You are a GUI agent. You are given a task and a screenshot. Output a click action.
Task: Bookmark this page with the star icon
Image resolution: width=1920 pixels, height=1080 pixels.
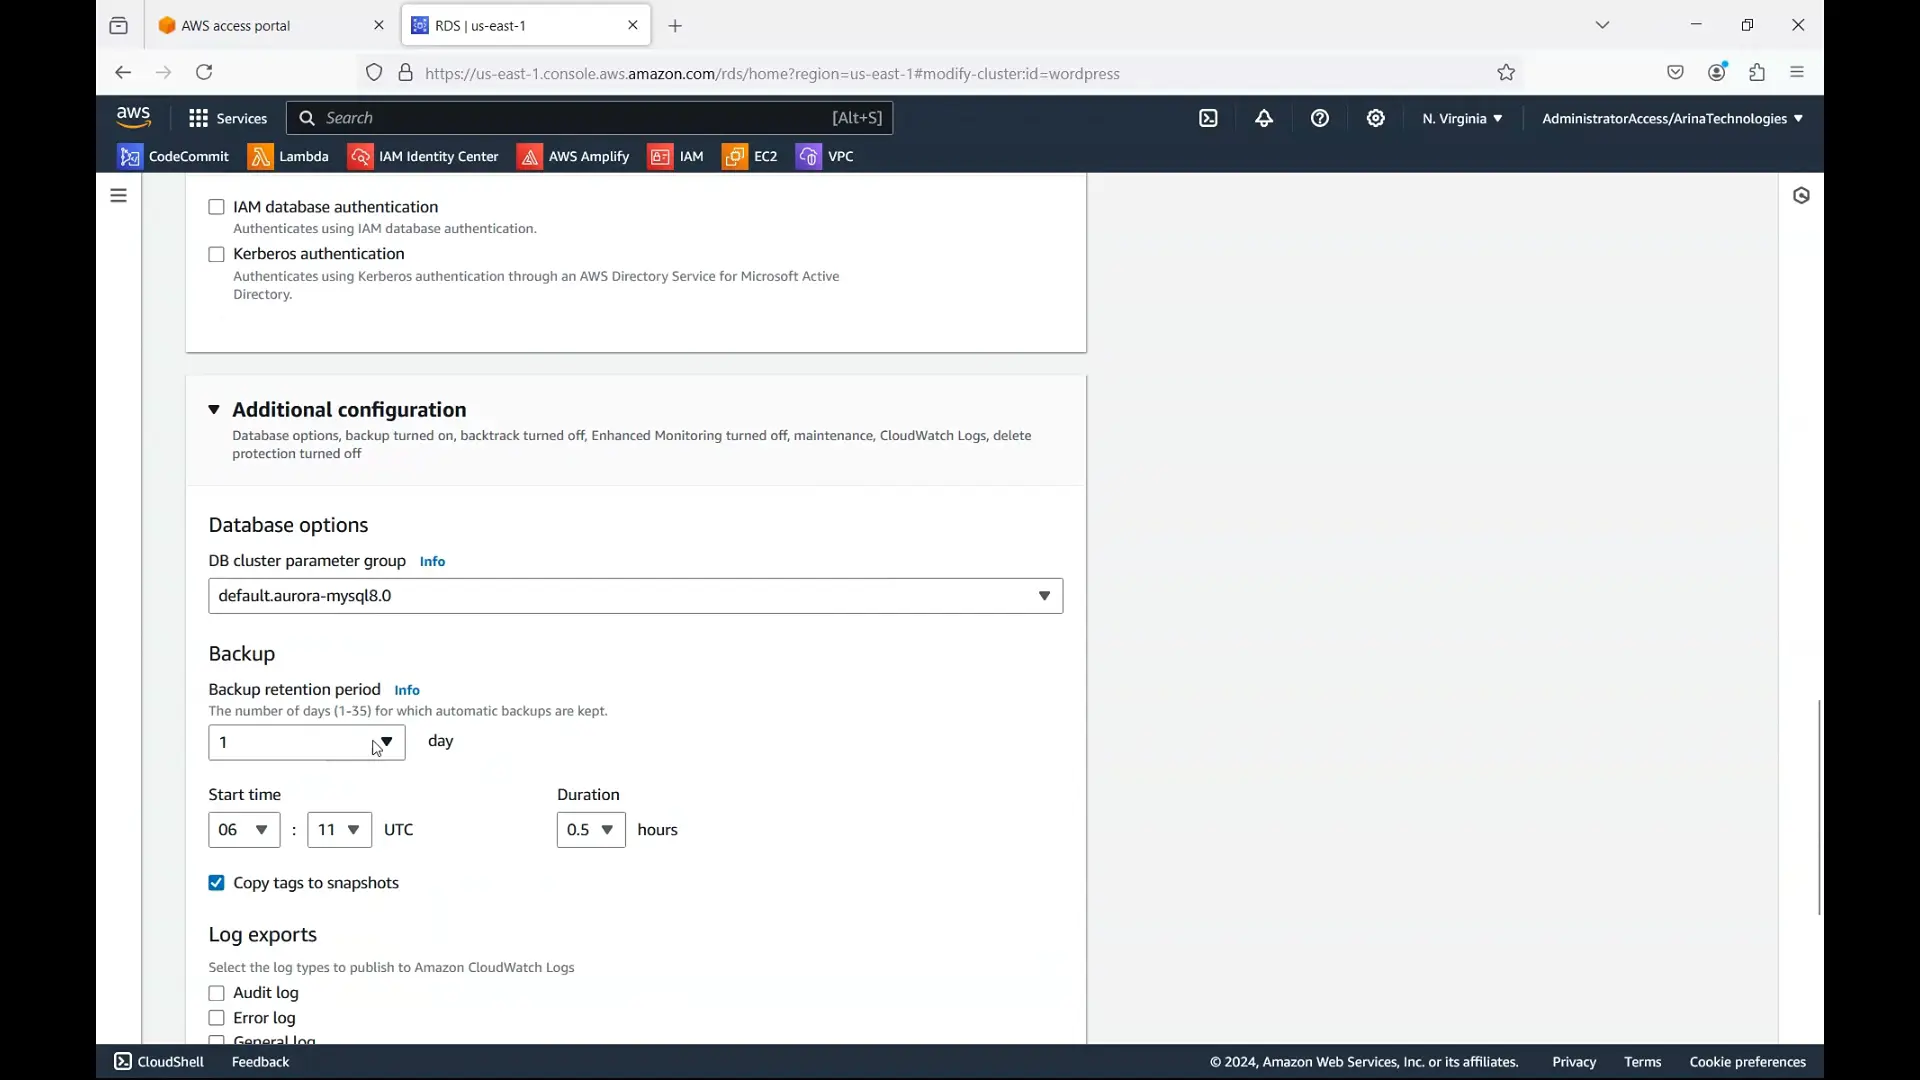pos(1507,73)
